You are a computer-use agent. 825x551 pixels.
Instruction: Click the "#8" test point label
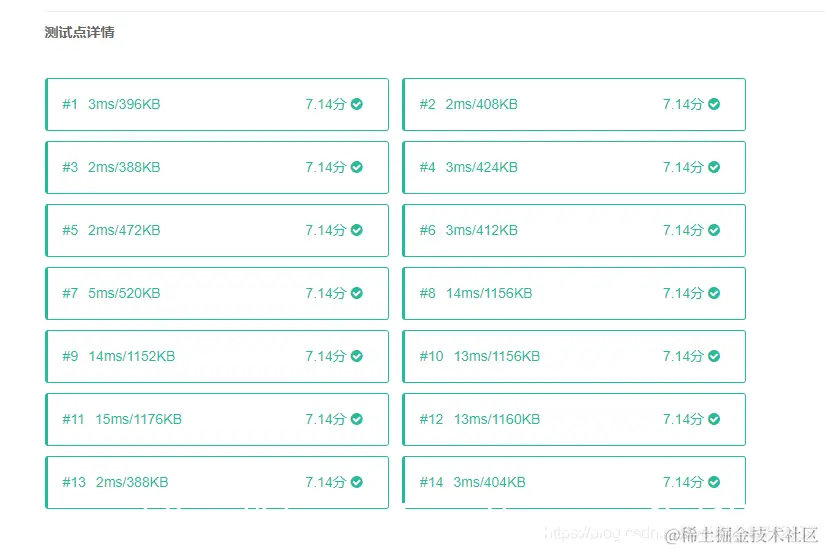tap(427, 293)
